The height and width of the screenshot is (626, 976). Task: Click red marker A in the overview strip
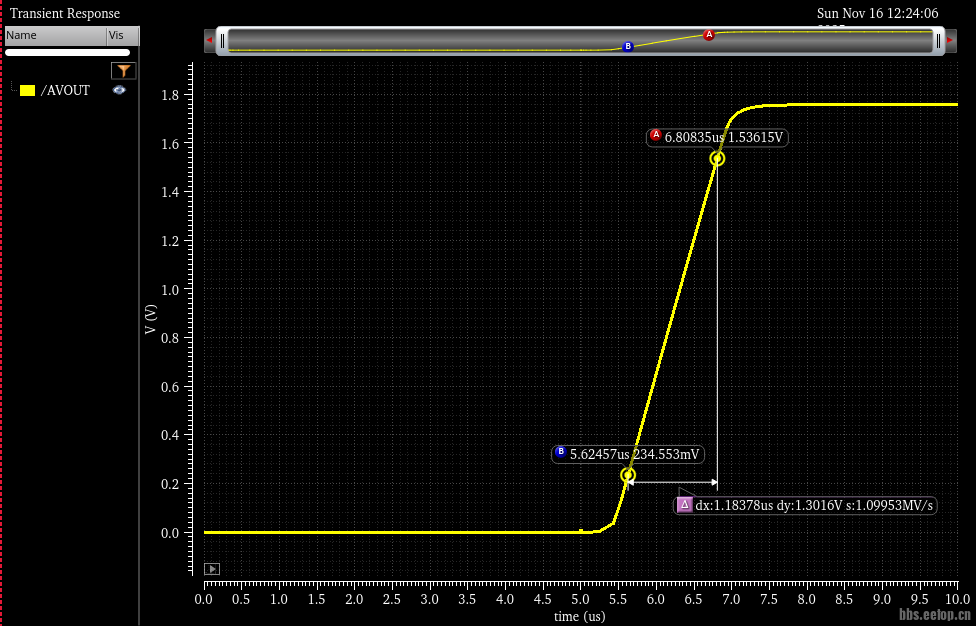[709, 35]
